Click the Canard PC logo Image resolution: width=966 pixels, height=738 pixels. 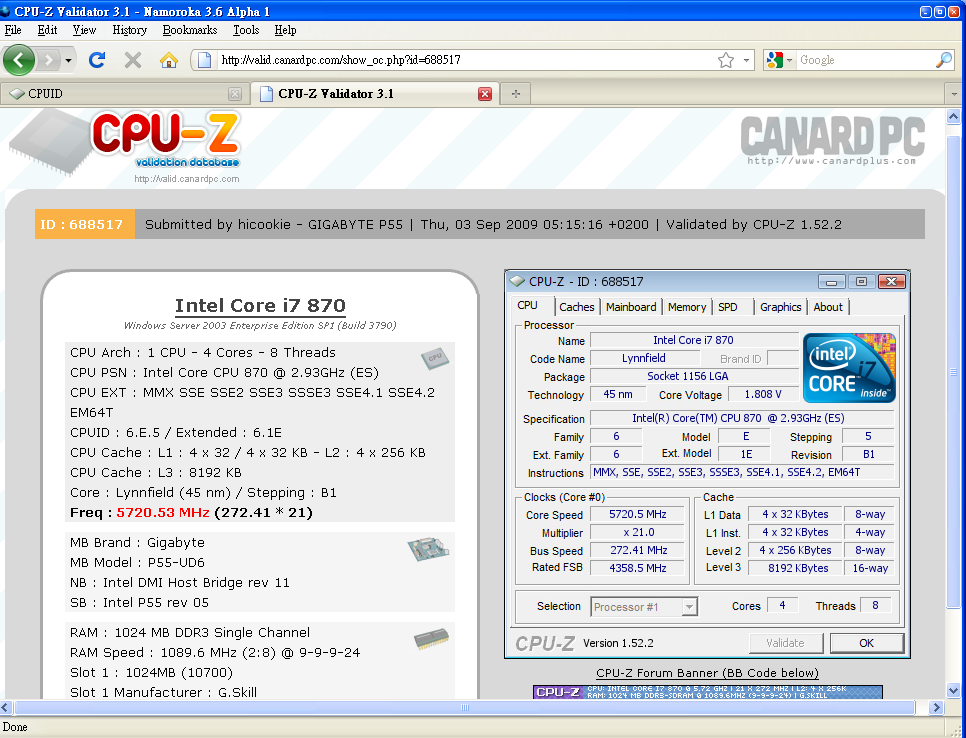(x=832, y=141)
